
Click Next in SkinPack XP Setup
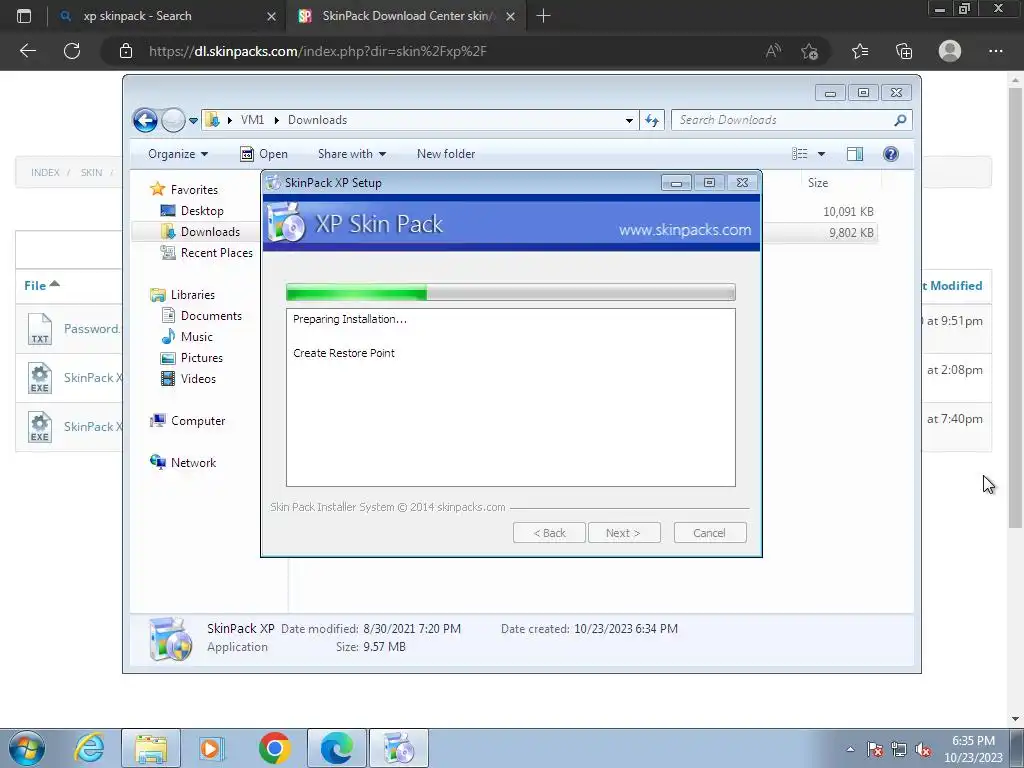coord(624,533)
